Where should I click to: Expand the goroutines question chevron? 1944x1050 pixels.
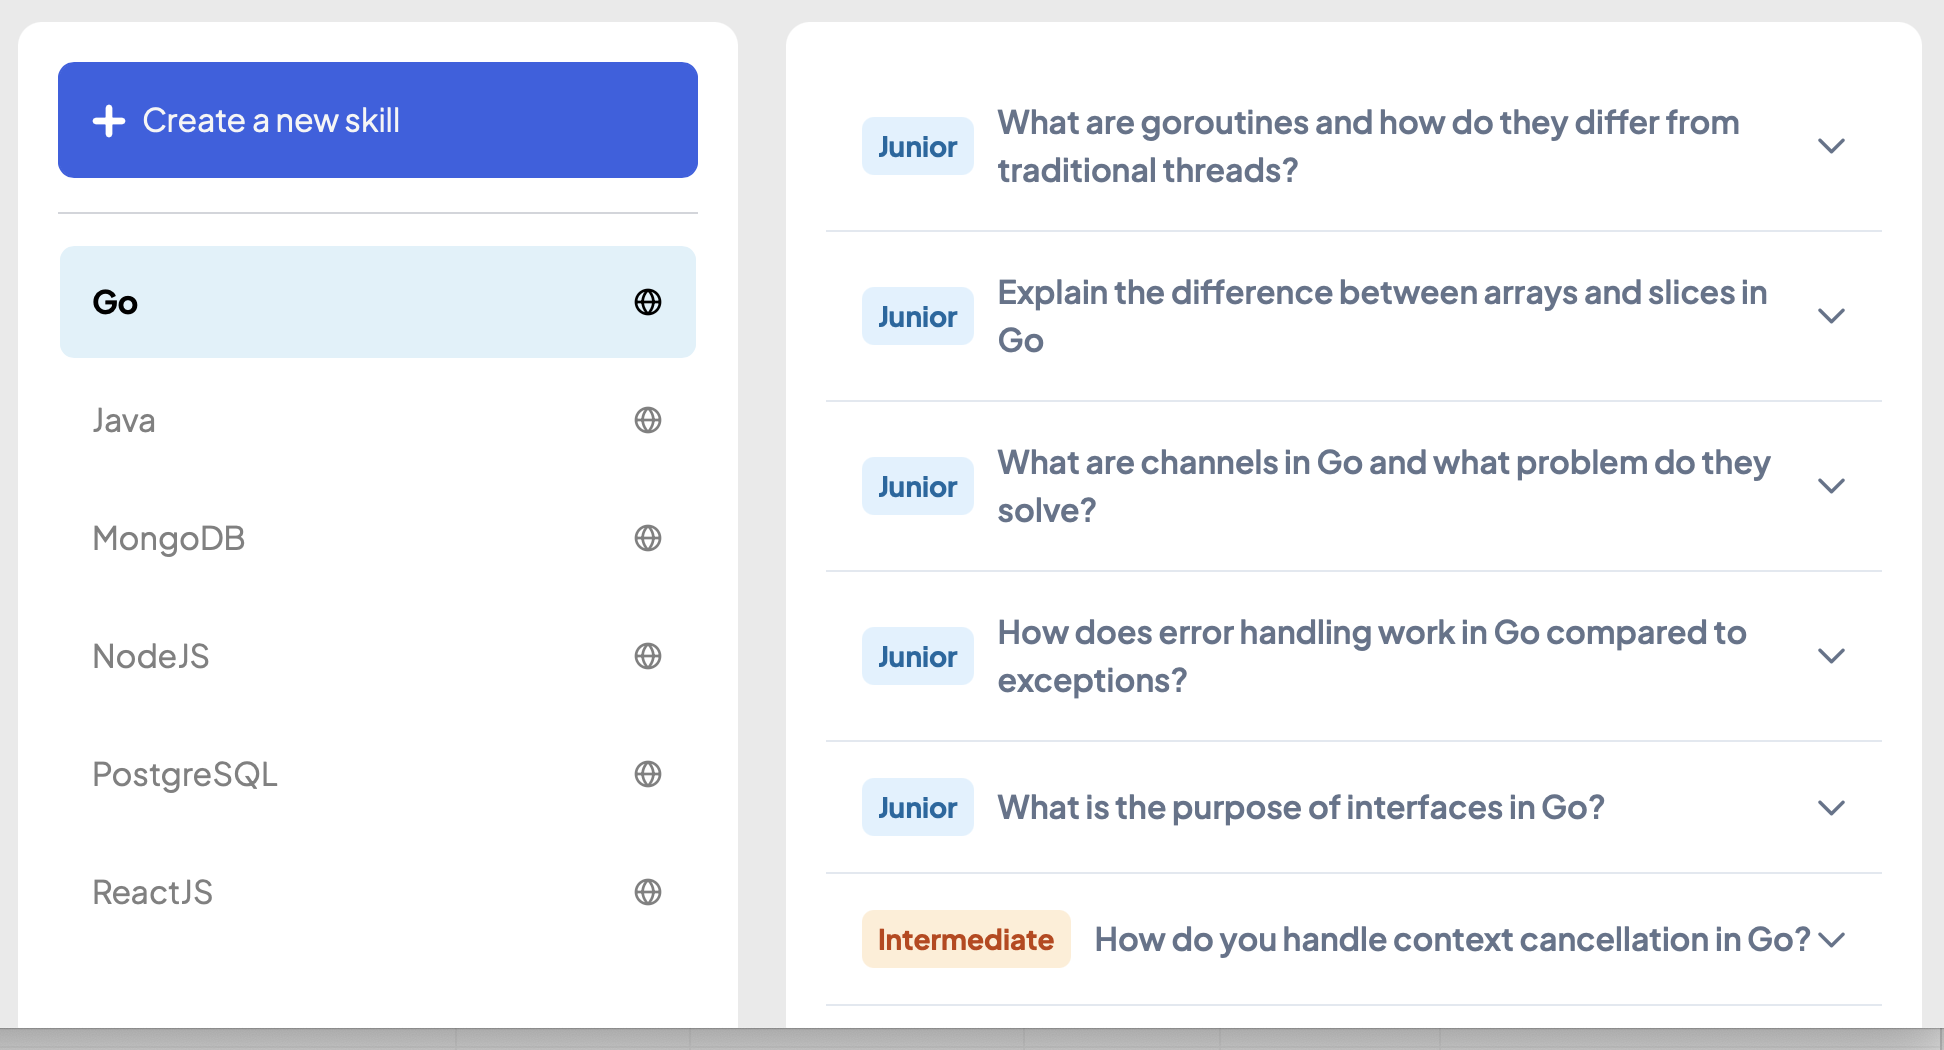click(1831, 146)
